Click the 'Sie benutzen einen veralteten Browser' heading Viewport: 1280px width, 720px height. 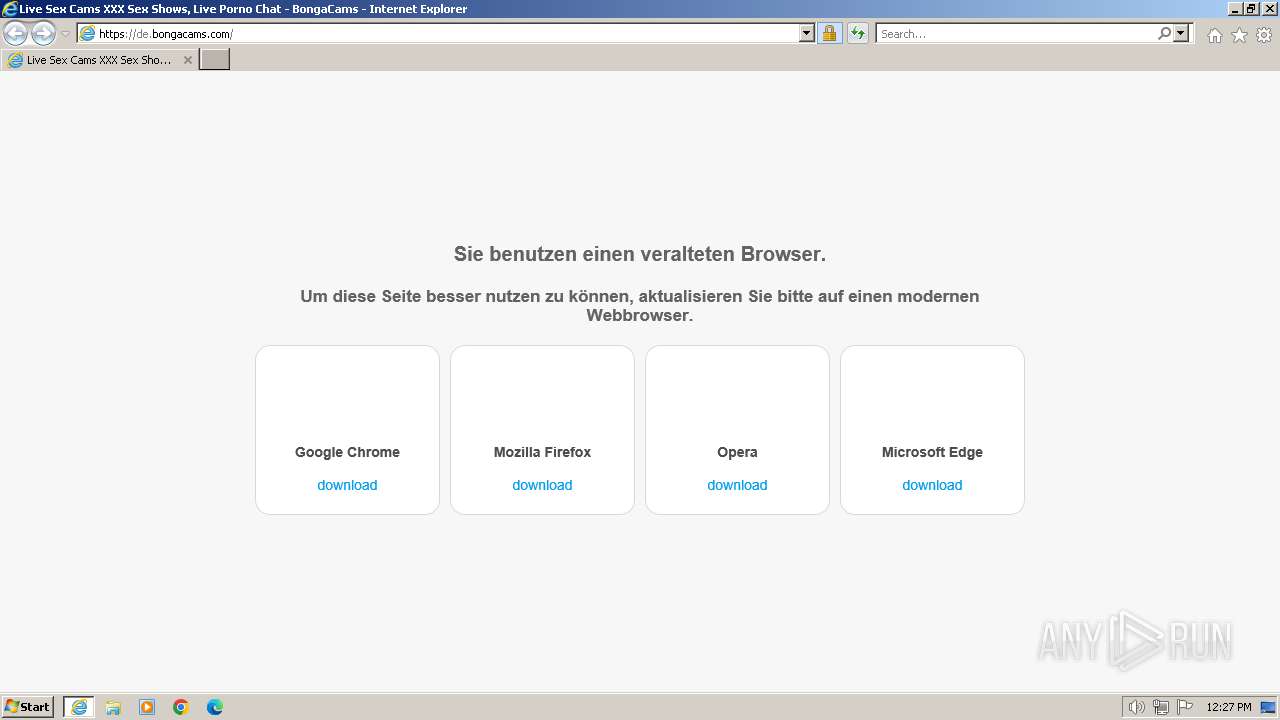pos(640,254)
